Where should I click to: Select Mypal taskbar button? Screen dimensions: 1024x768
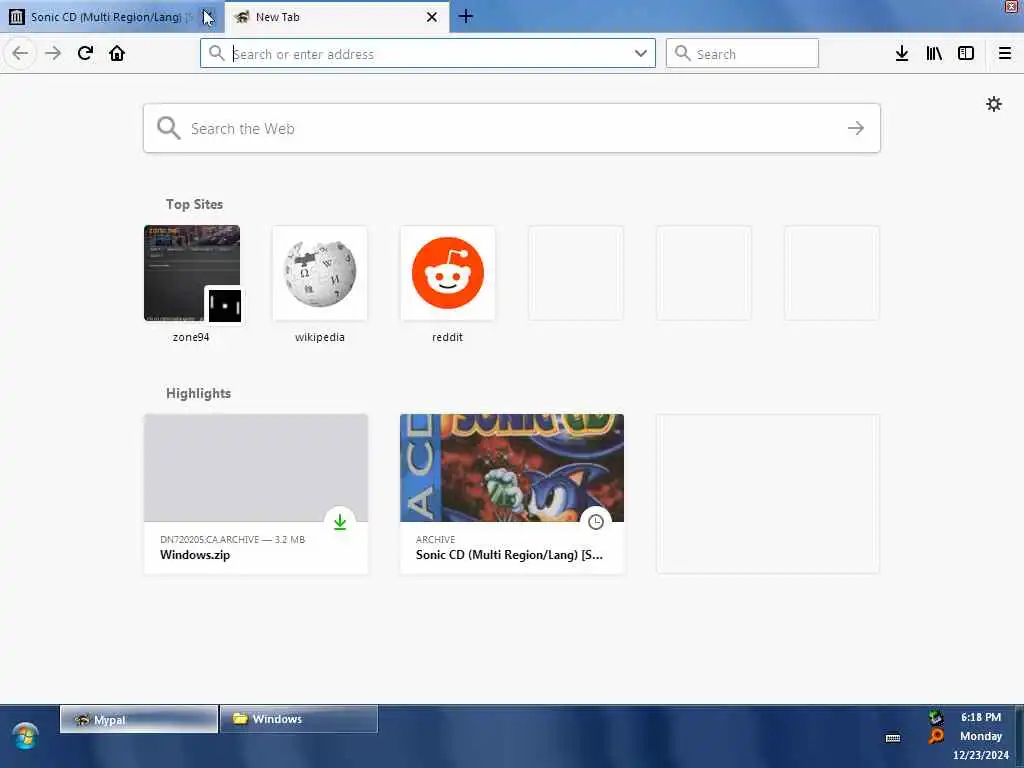tap(138, 719)
